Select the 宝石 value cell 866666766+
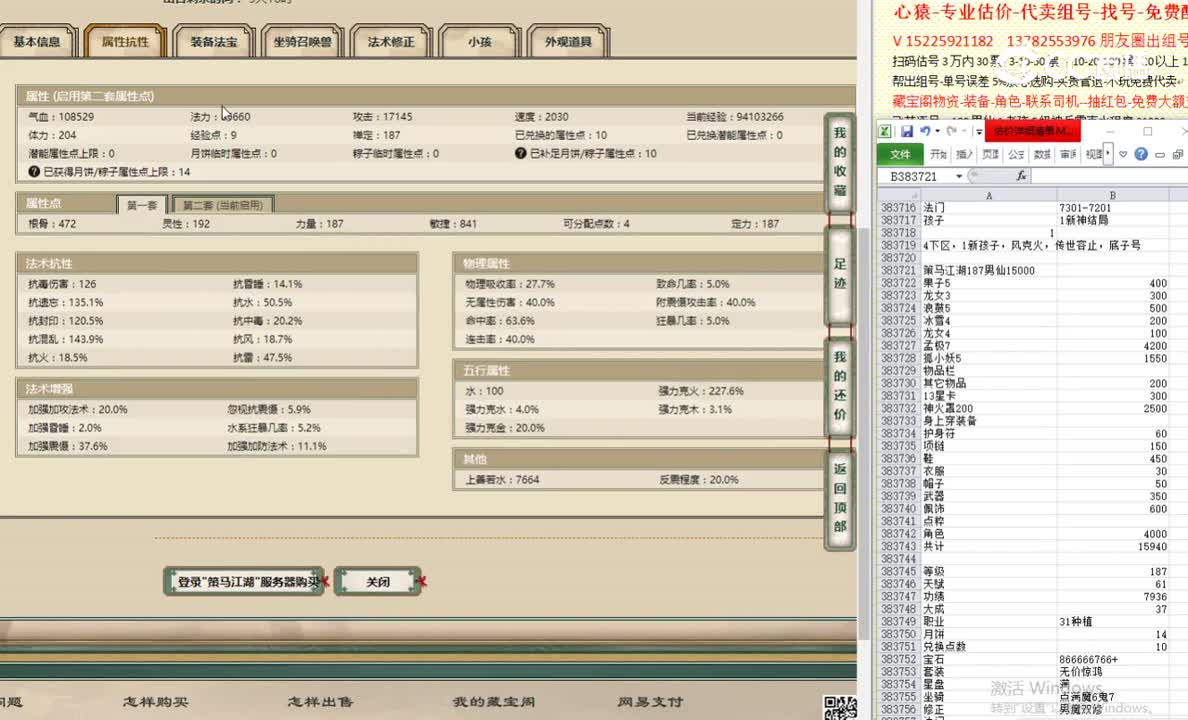Screen dimensions: 1188x720 pyautogui.click(x=1112, y=659)
